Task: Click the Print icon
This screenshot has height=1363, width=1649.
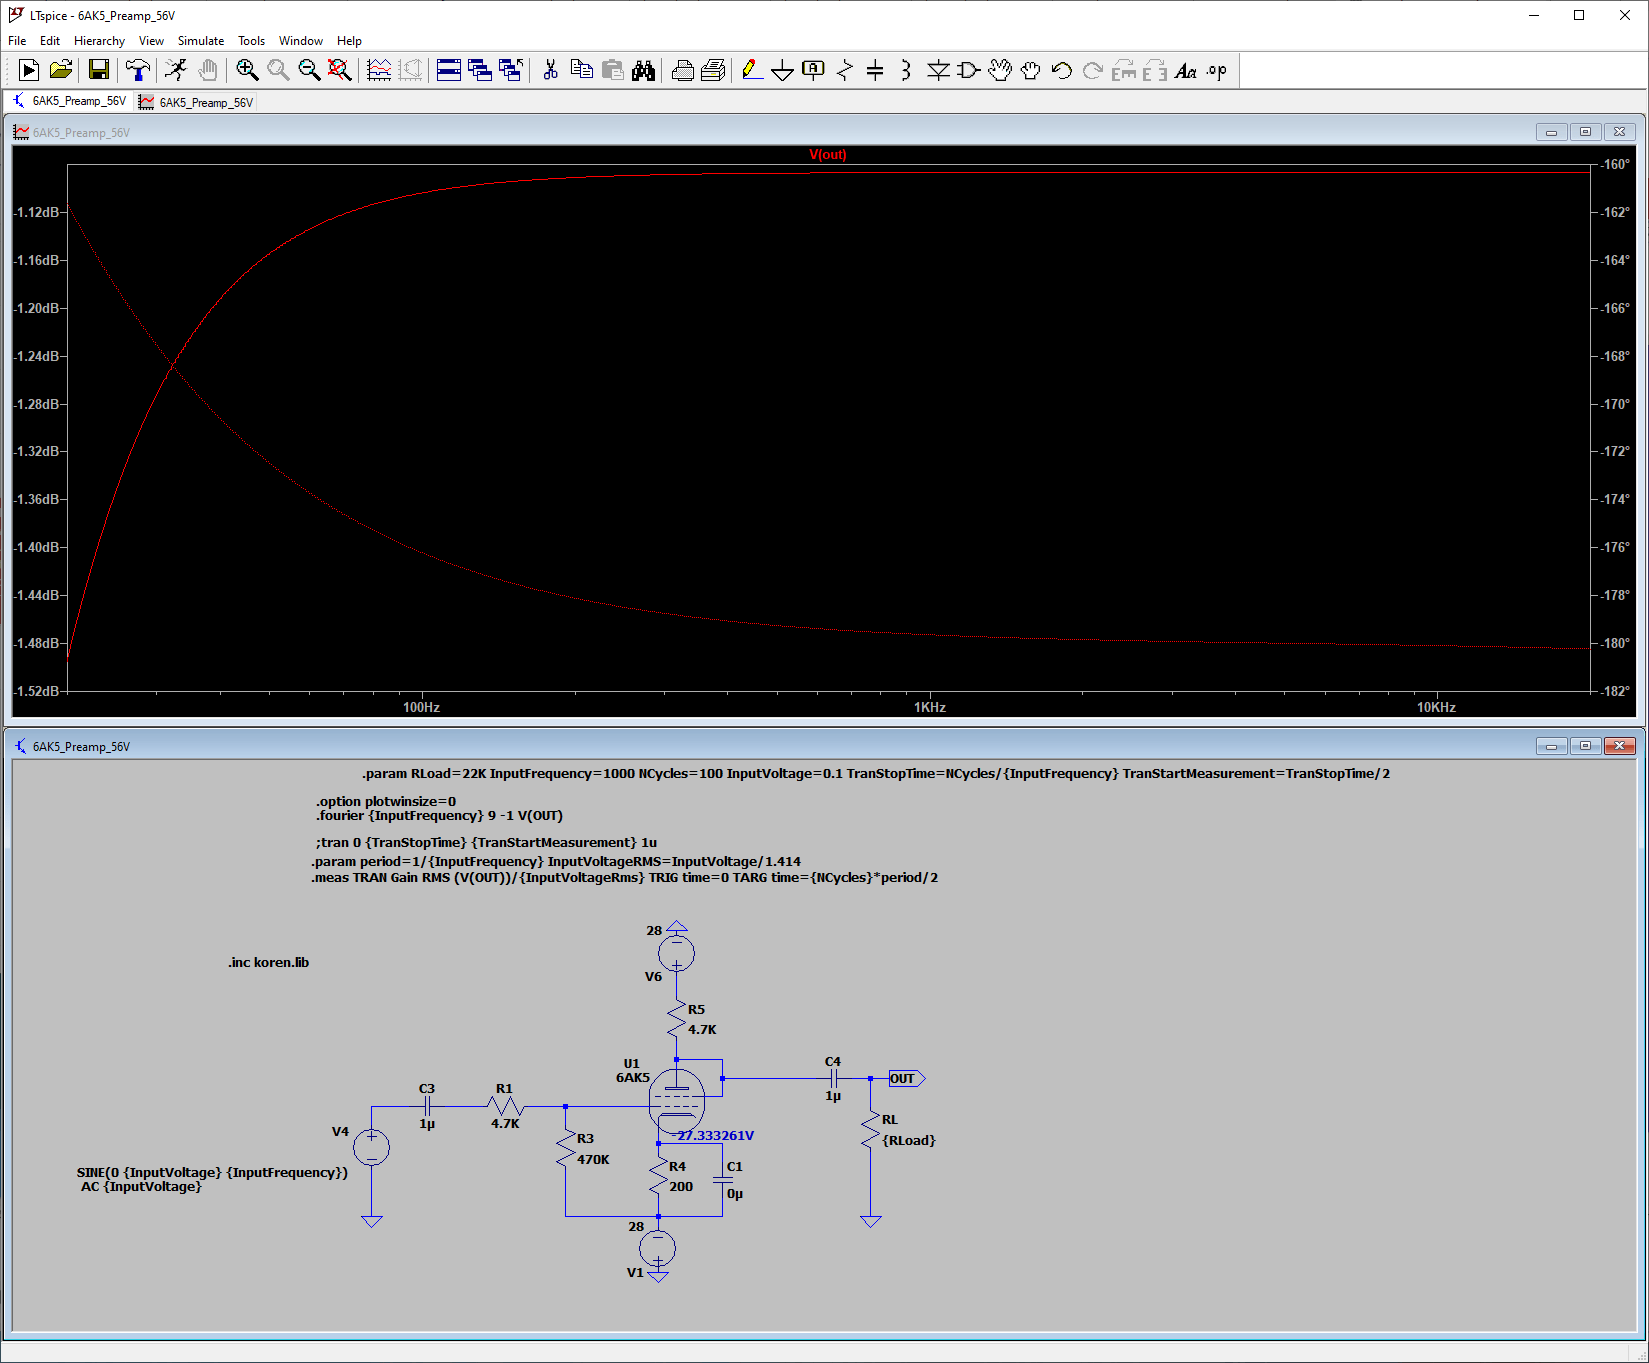Action: click(683, 70)
